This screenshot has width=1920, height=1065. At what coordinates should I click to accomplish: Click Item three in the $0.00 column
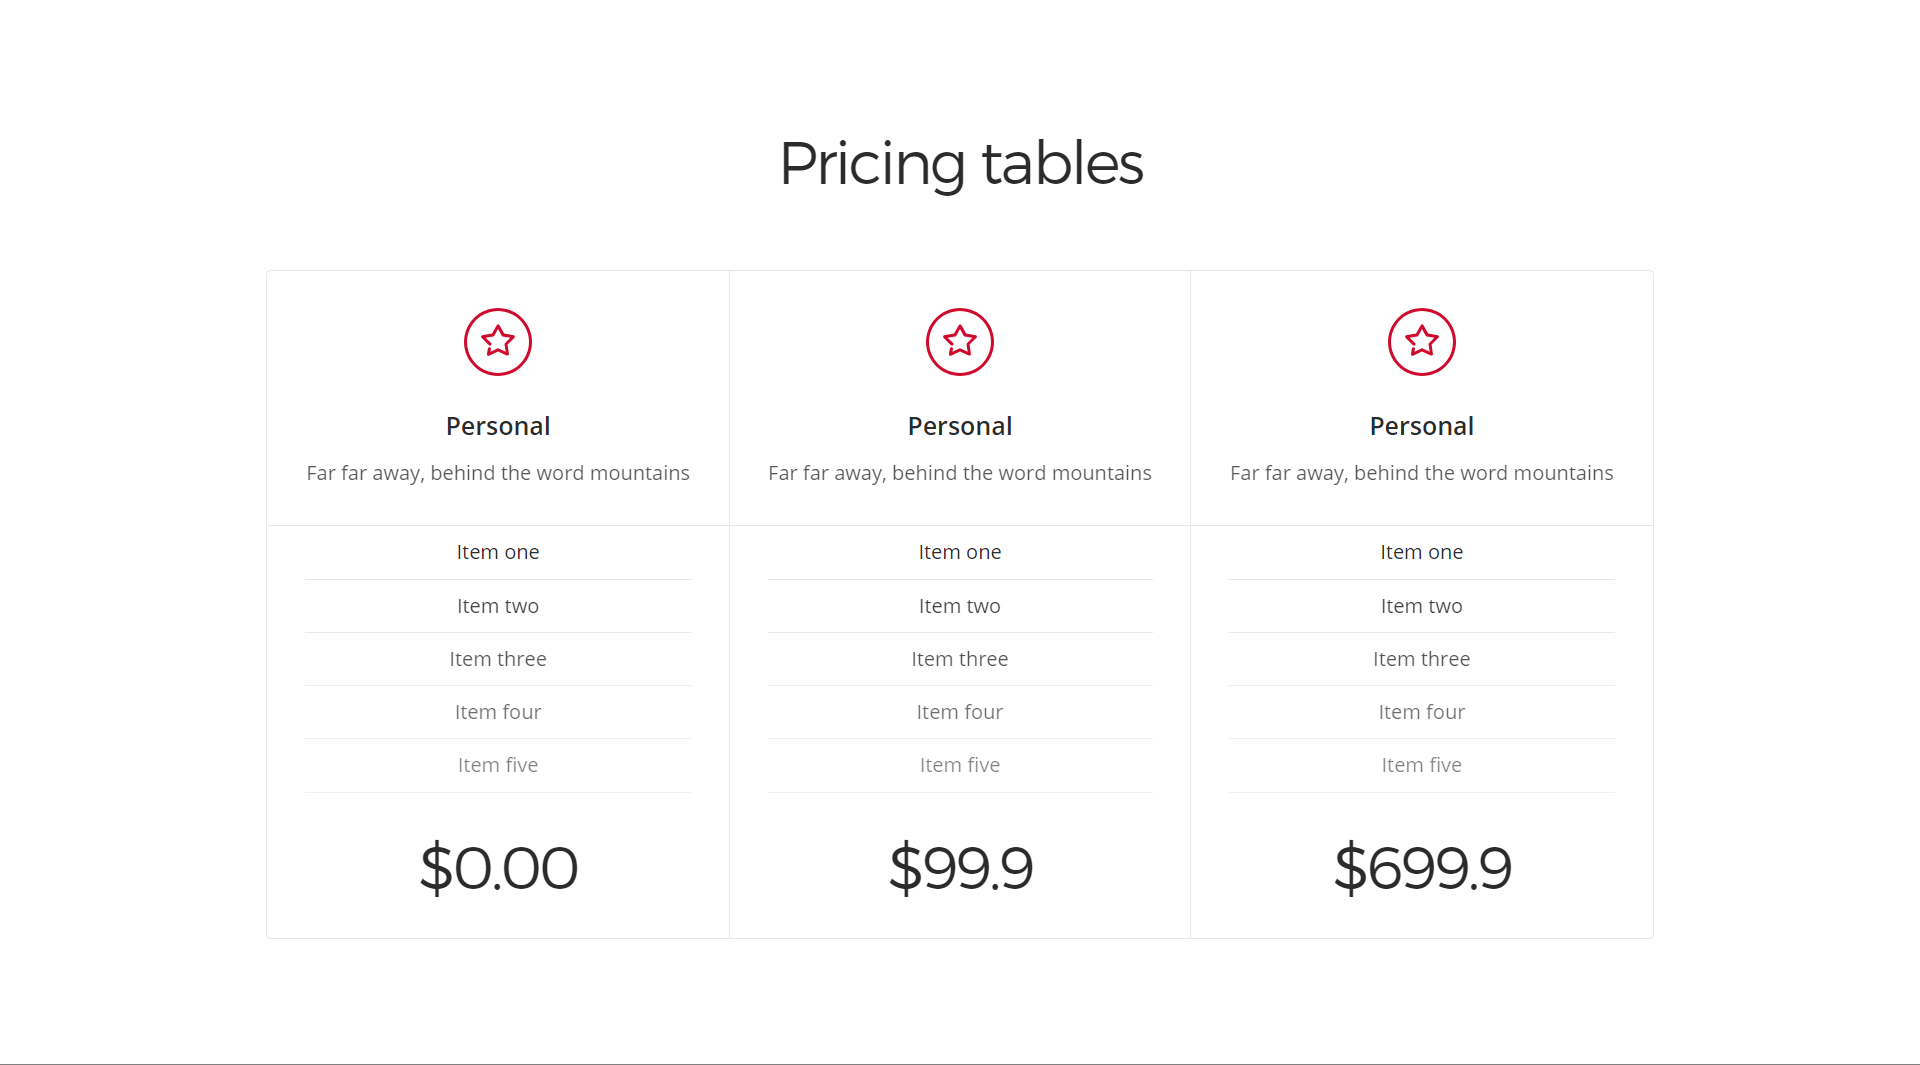pos(498,659)
